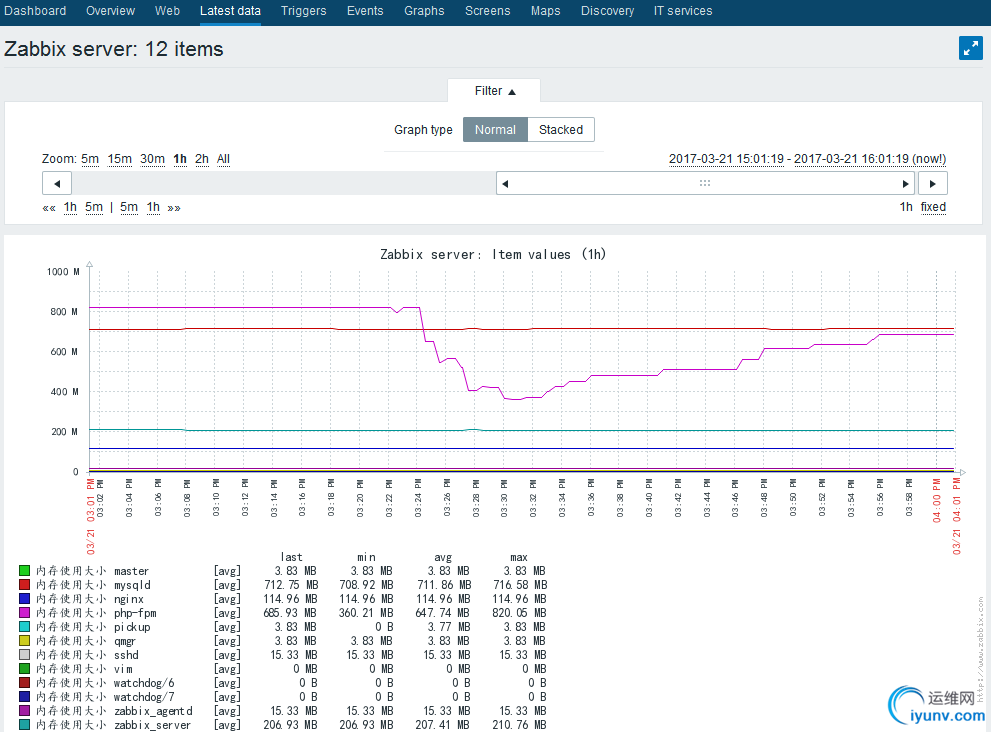991x732 pixels.
Task: Move back 5m with left navigation link
Action: tap(94, 207)
